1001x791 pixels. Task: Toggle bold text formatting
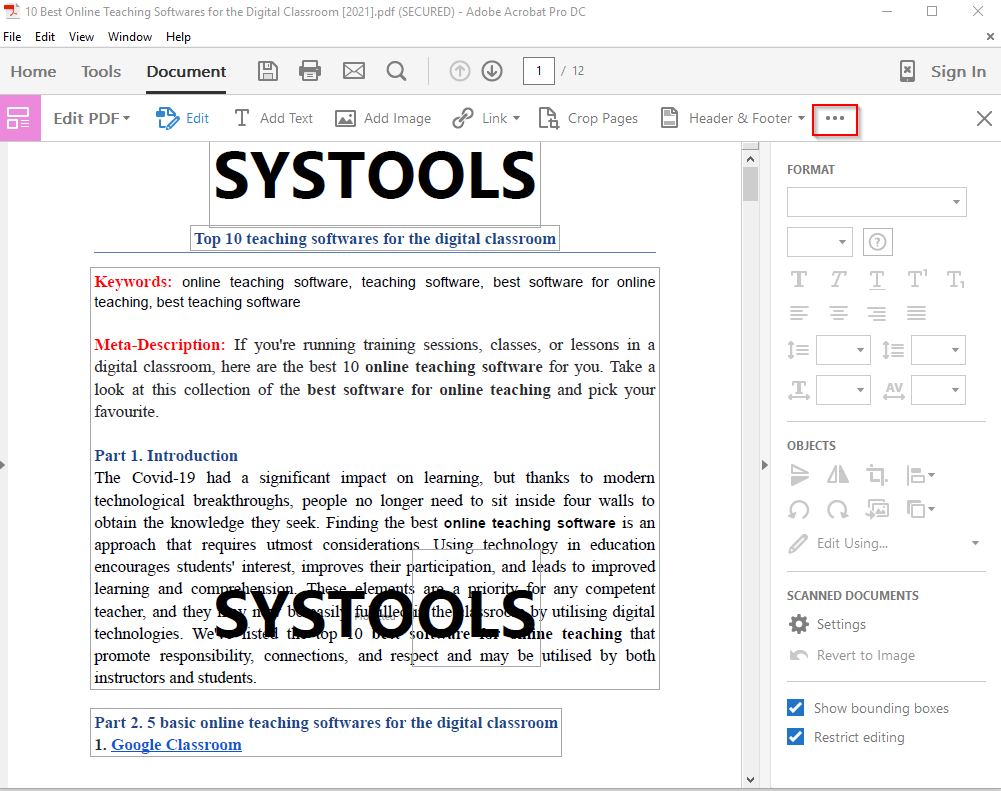click(799, 279)
